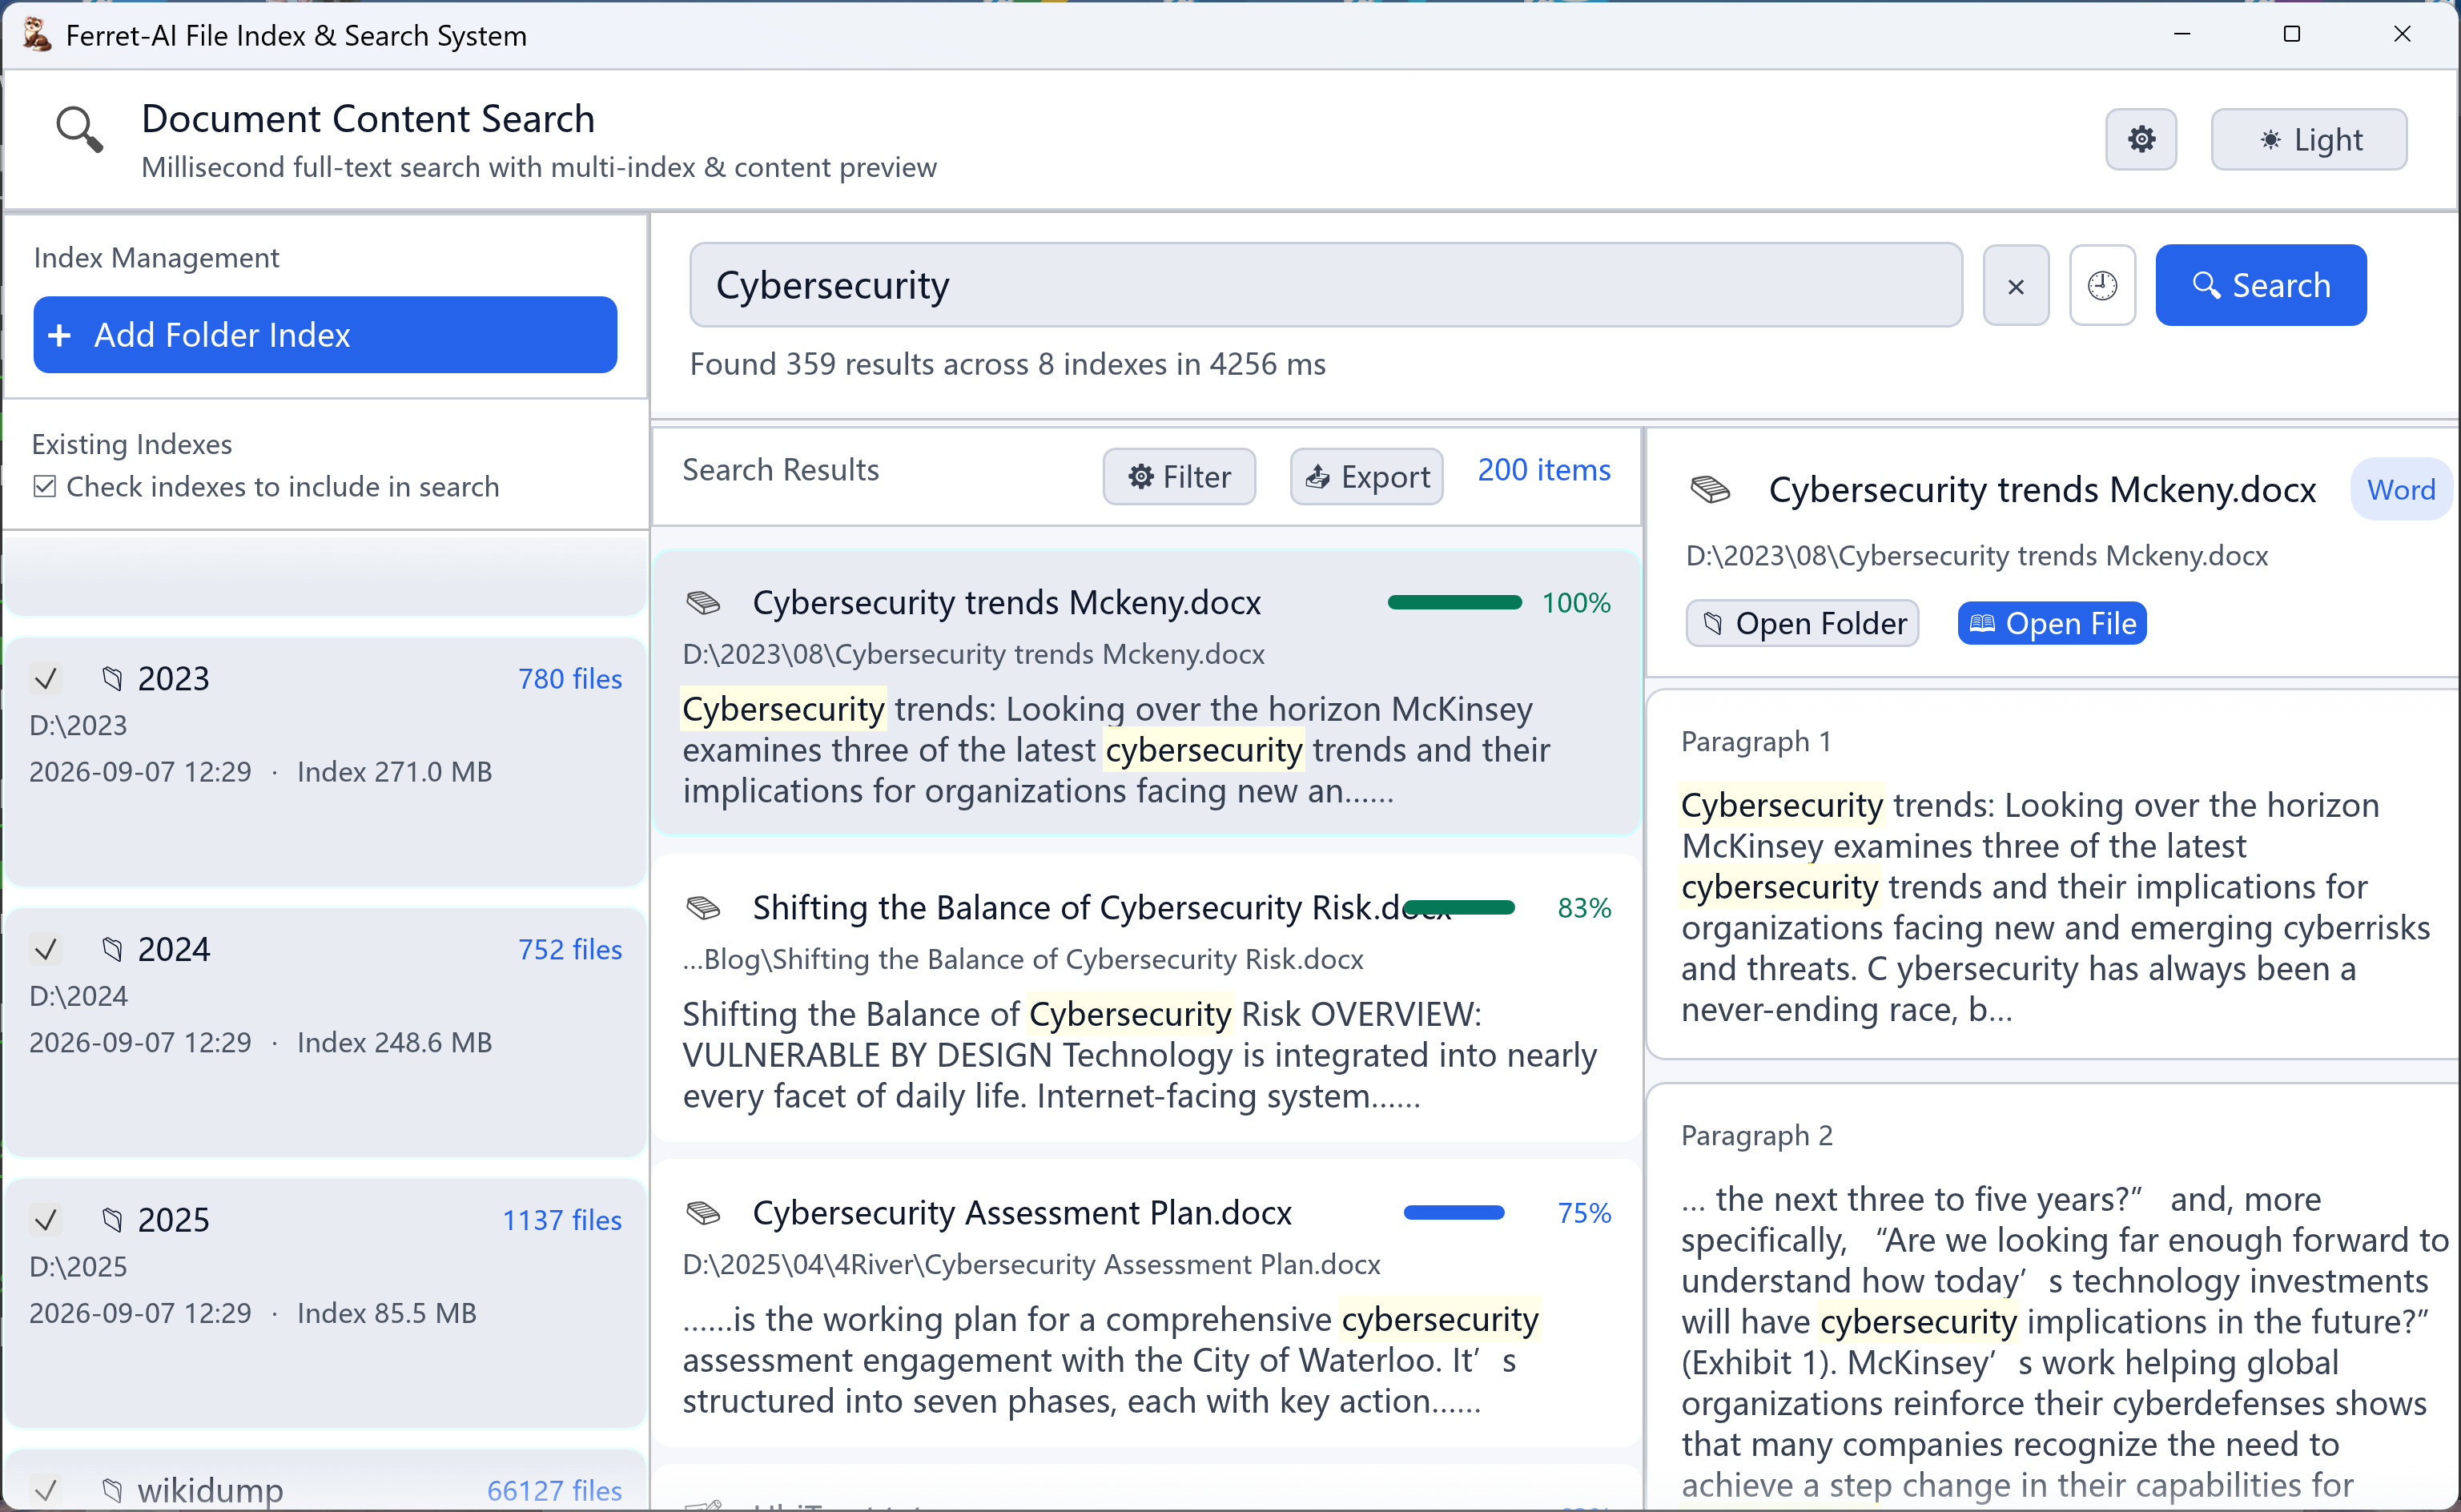Open the Shifting the Balance of Cybersecurity Risk result
The image size is (2461, 1512).
click(1147, 998)
